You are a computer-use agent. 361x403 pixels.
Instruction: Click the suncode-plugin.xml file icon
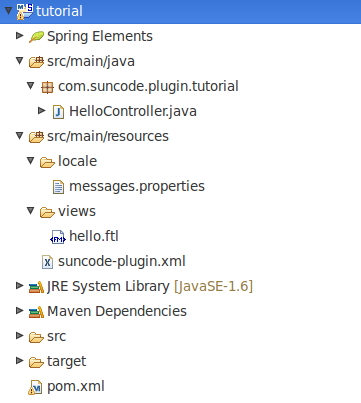tap(47, 262)
